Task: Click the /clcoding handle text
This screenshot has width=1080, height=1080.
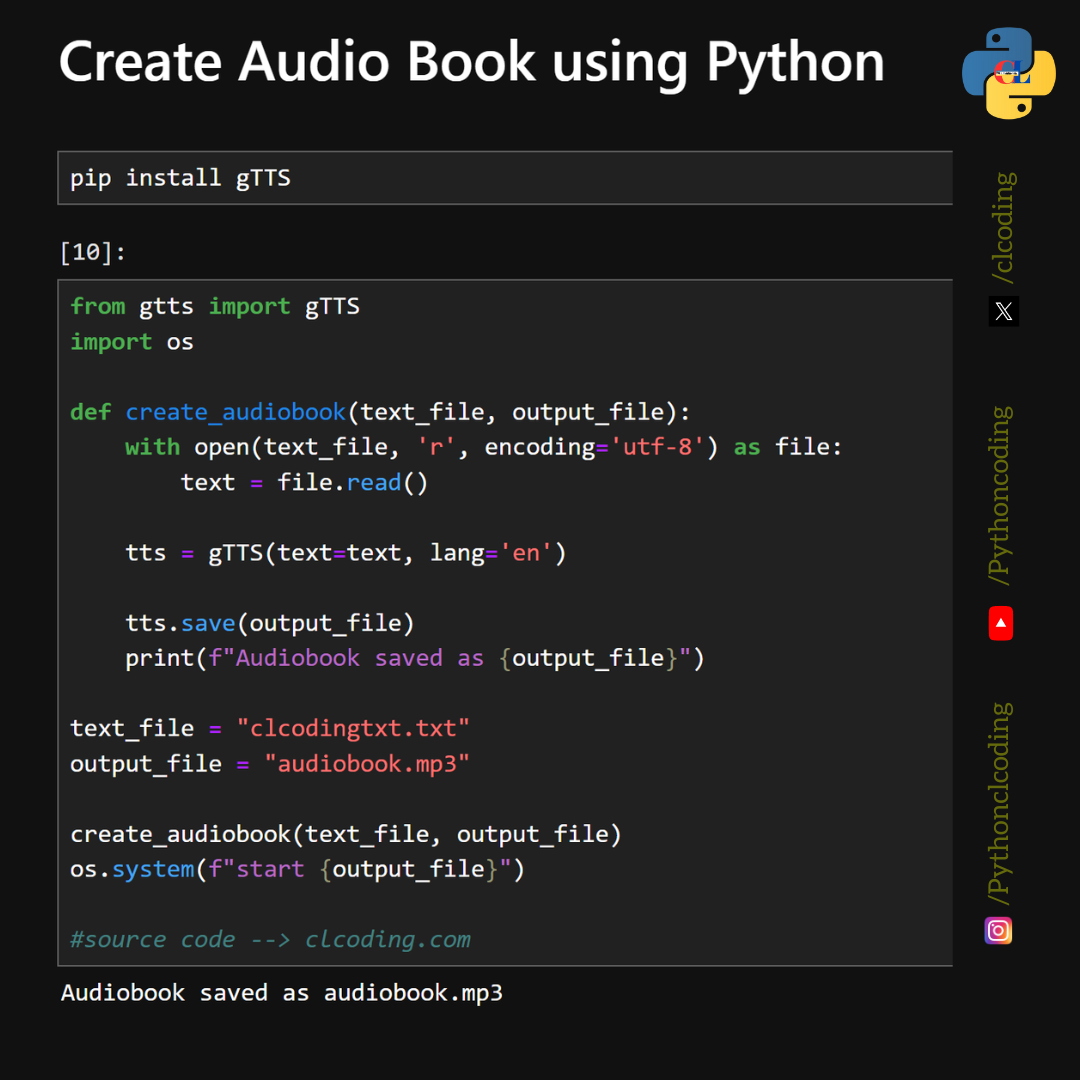Action: (1003, 227)
